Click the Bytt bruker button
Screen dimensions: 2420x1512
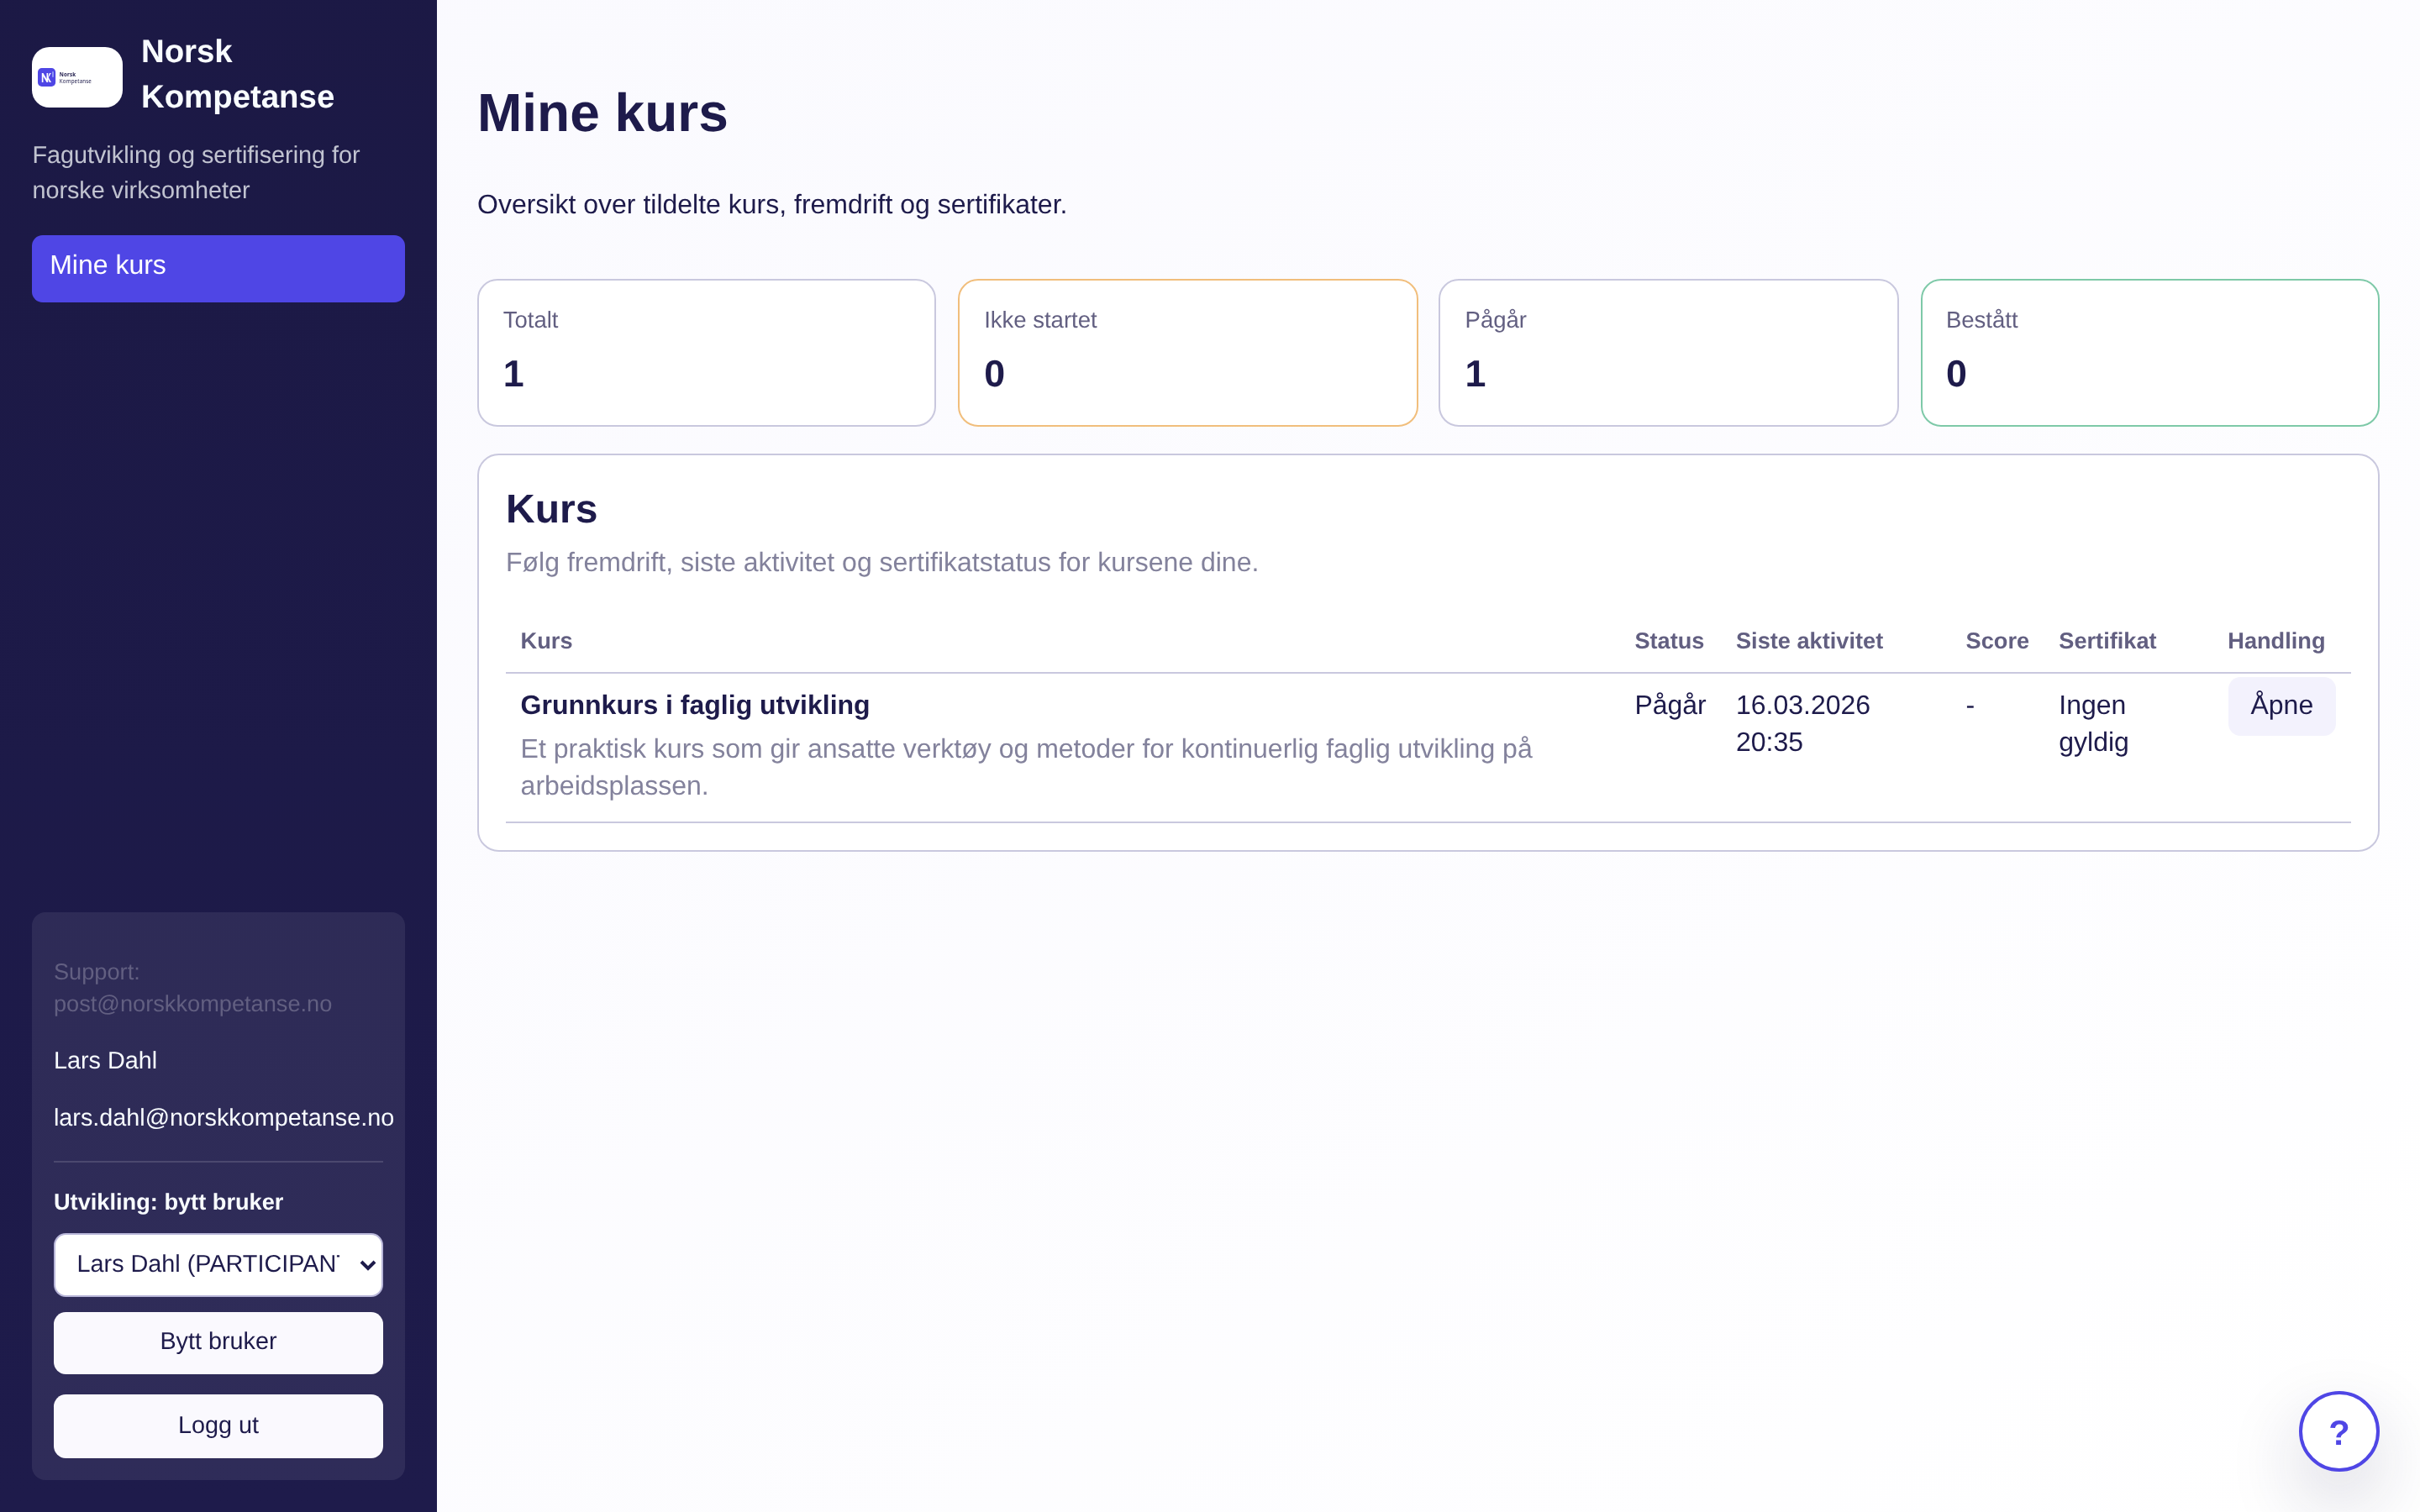point(218,1342)
